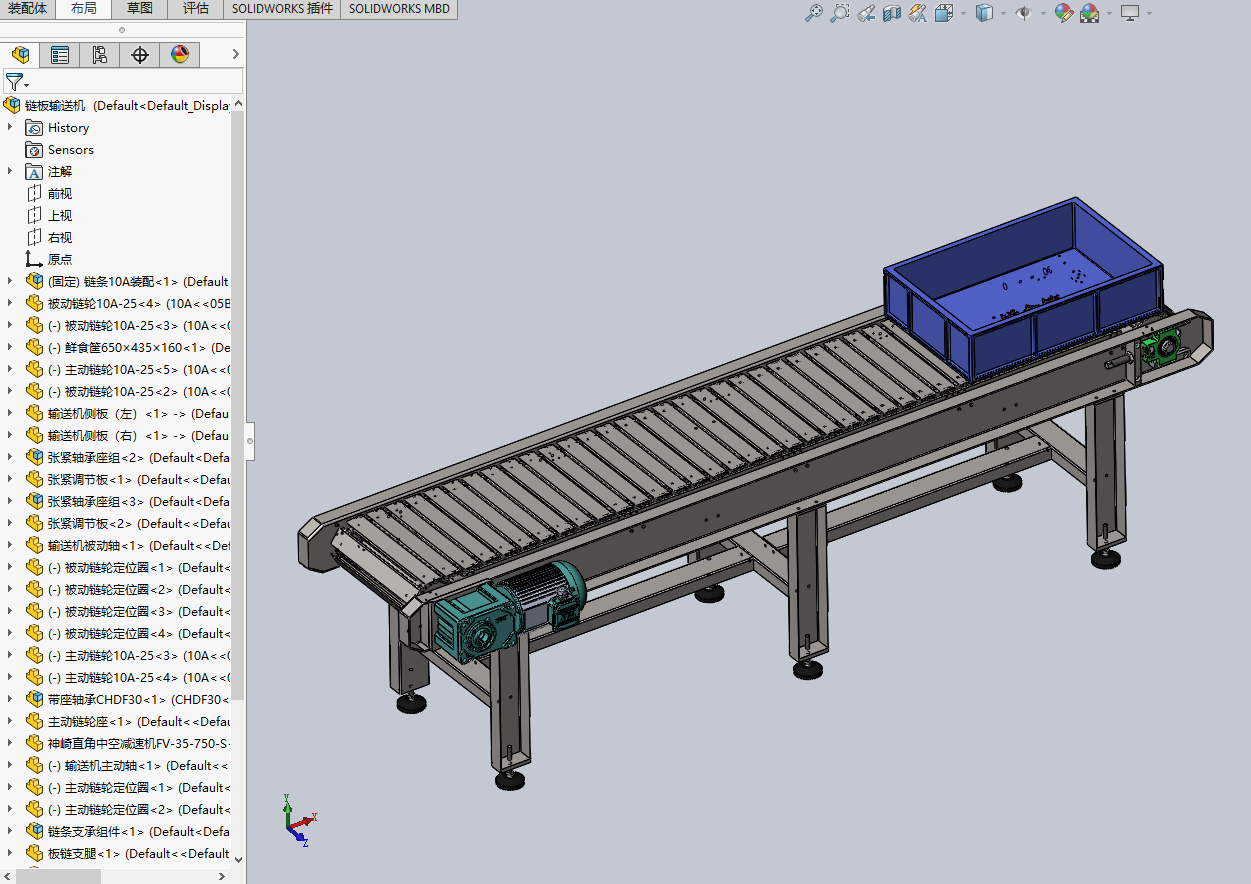Expand the 链条10A装配<1> tree node

(x=10, y=281)
